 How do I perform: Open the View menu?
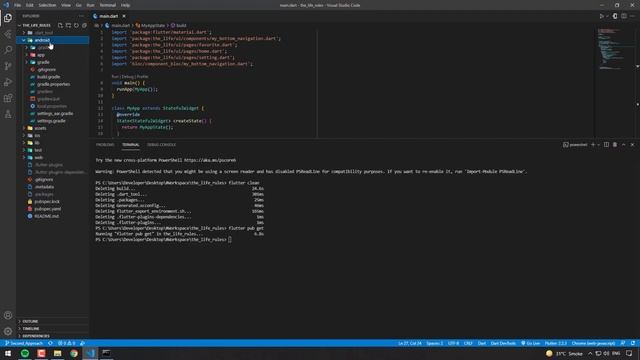pyautogui.click(x=66, y=5)
